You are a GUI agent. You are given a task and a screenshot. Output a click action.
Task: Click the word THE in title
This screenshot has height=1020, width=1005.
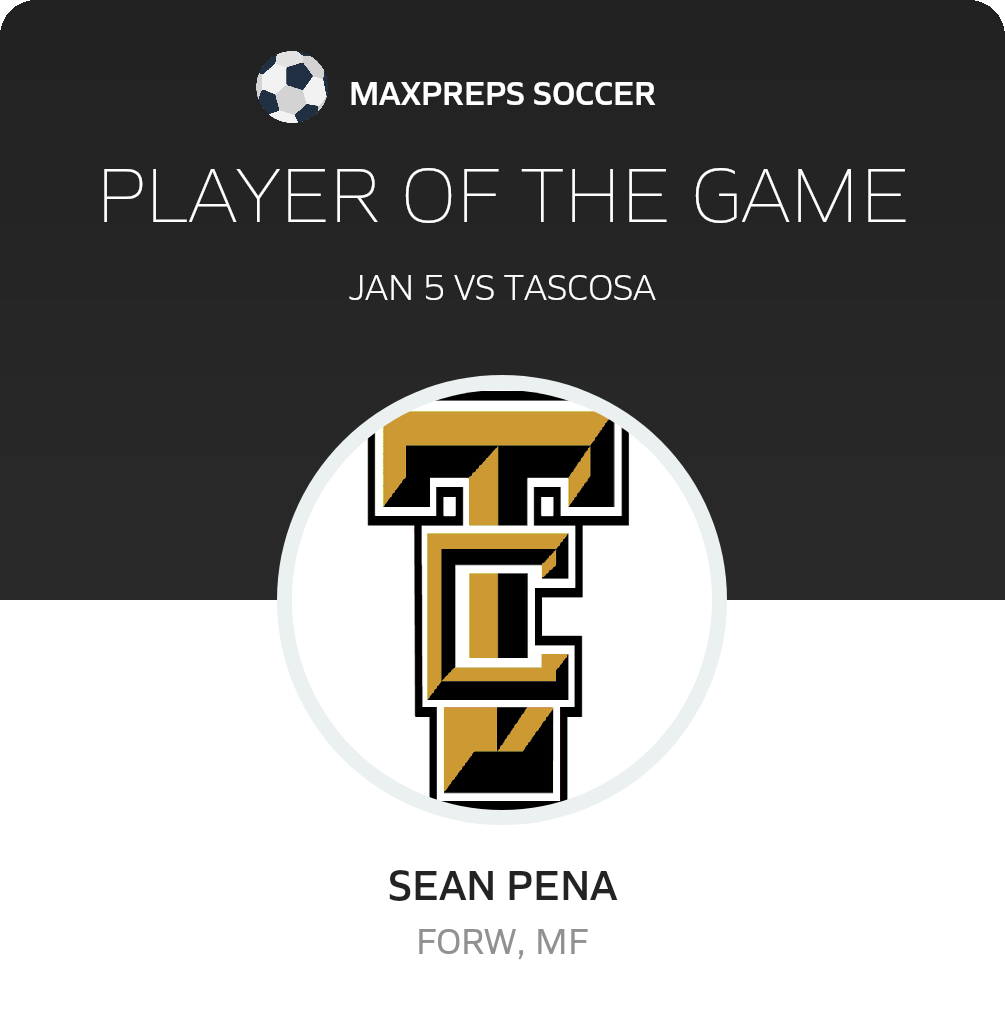[x=595, y=196]
